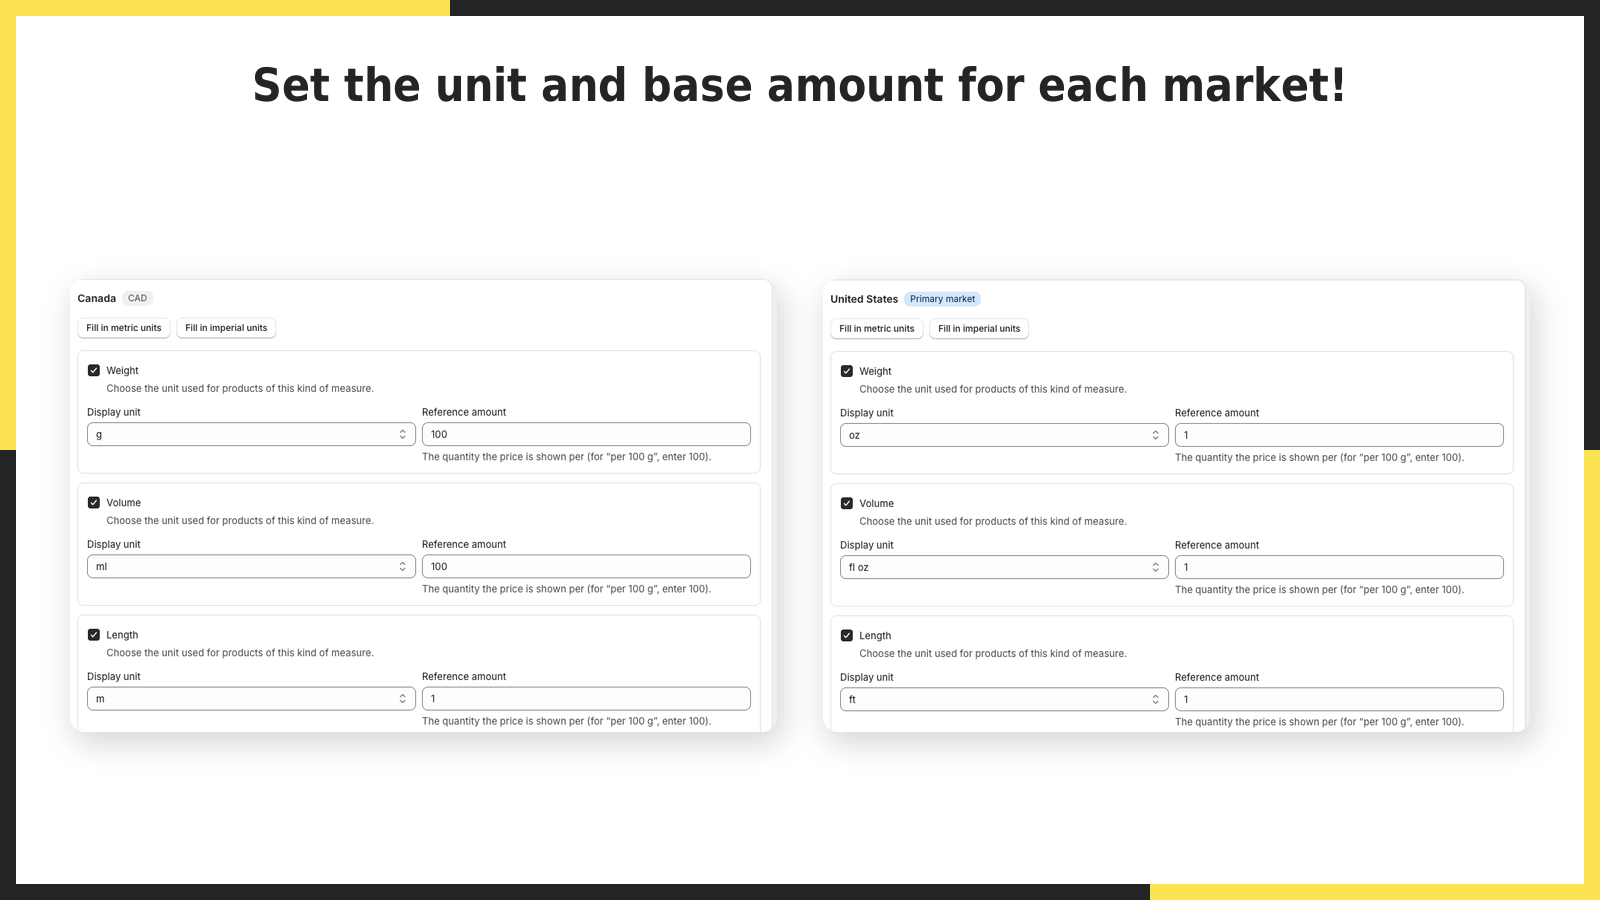The width and height of the screenshot is (1600, 900).
Task: Toggle Volume checkbox in Canada market
Action: pyautogui.click(x=94, y=502)
